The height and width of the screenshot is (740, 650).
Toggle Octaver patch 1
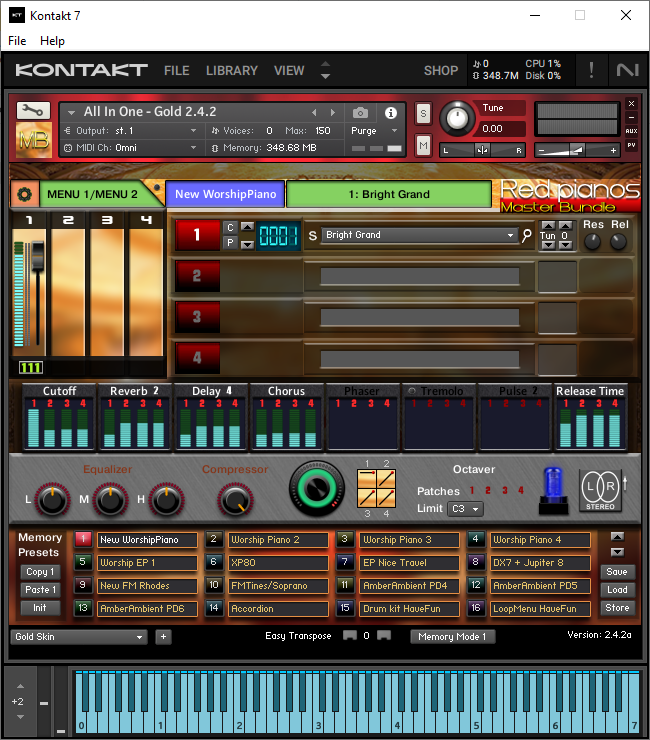tap(472, 490)
